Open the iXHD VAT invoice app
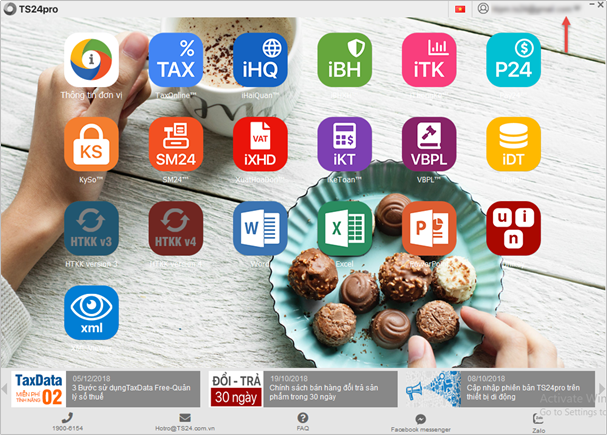Screen dimensions: 607x435 click(260, 144)
